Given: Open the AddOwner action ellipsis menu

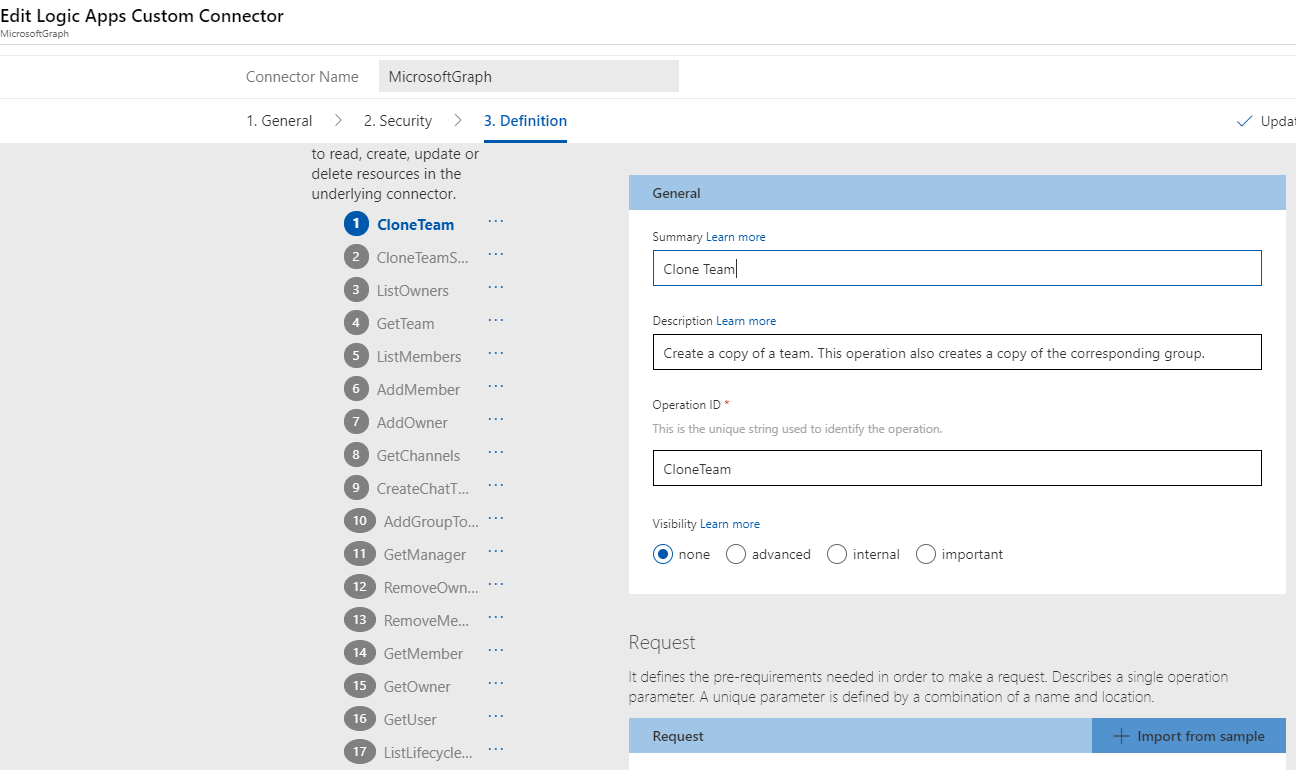Looking at the screenshot, I should tap(496, 420).
